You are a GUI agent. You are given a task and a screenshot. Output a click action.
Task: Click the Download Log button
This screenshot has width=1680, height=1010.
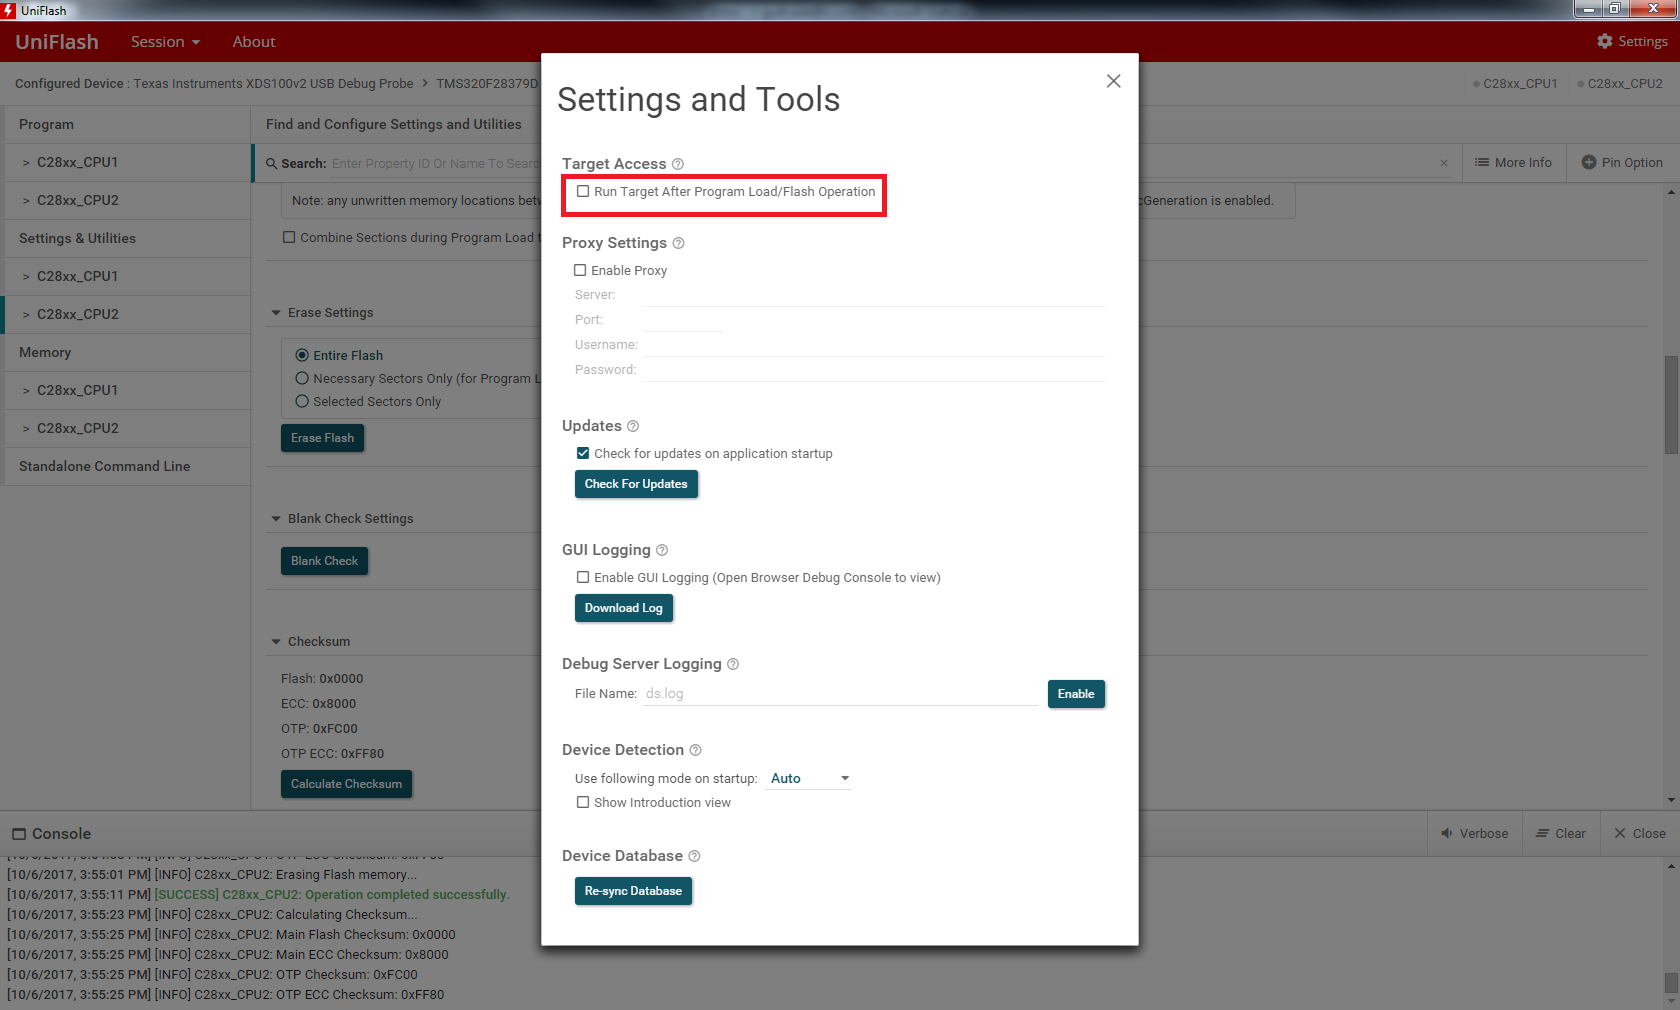[x=624, y=608]
